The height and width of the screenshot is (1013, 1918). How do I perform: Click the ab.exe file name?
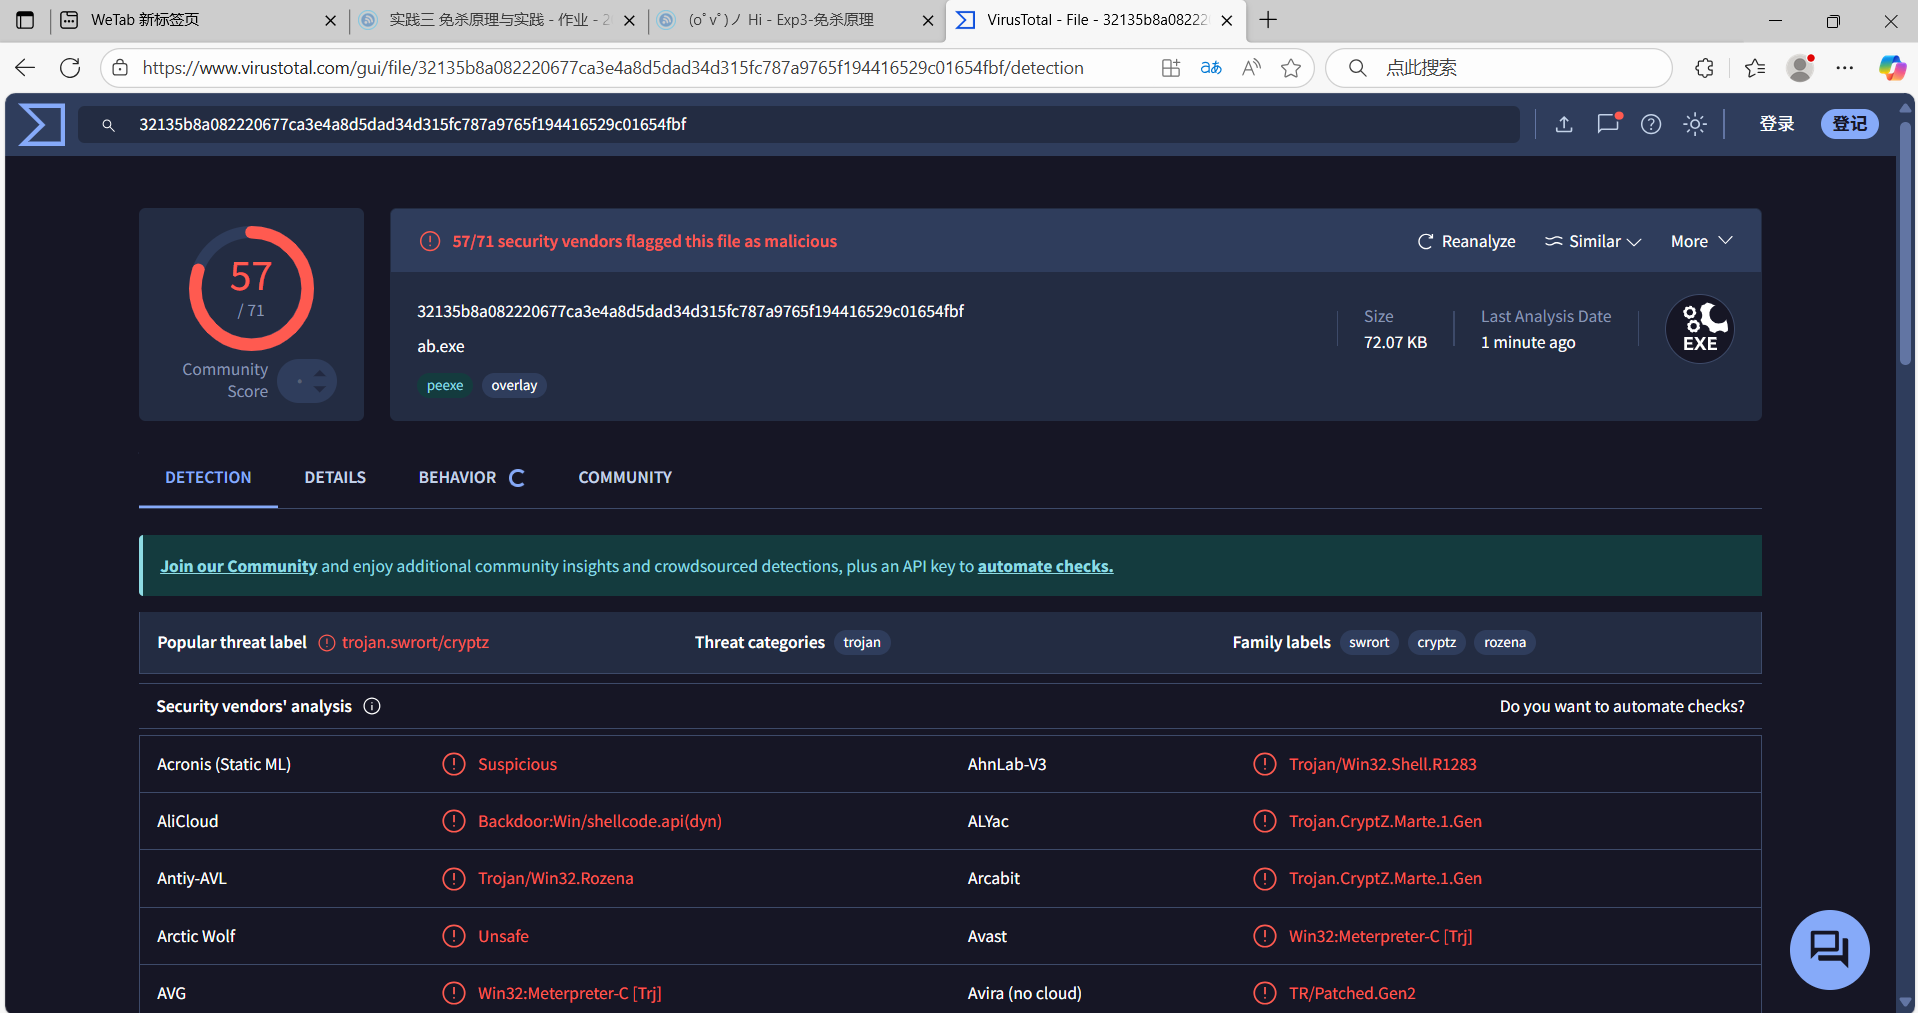click(x=441, y=346)
